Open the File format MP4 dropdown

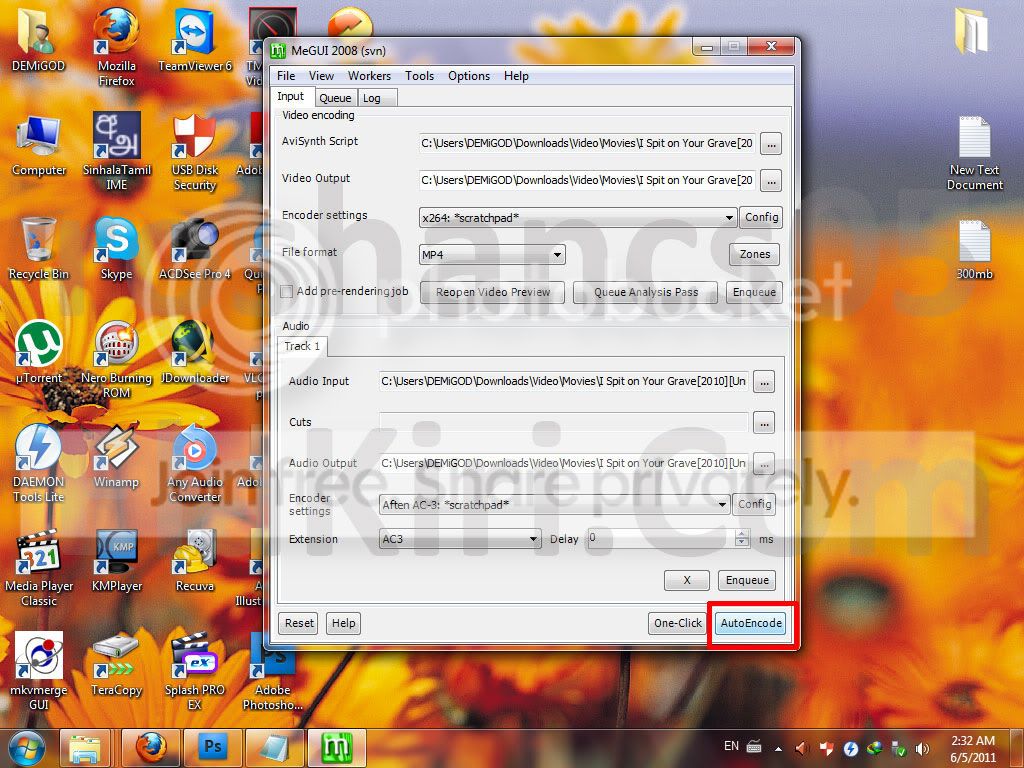pyautogui.click(x=492, y=255)
